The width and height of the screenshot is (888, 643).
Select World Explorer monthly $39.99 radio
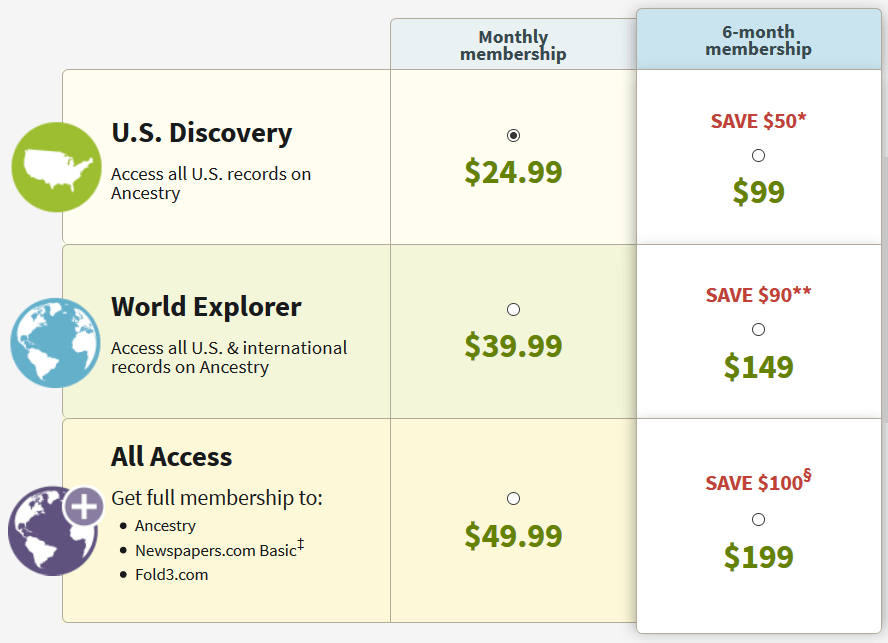pyautogui.click(x=513, y=309)
